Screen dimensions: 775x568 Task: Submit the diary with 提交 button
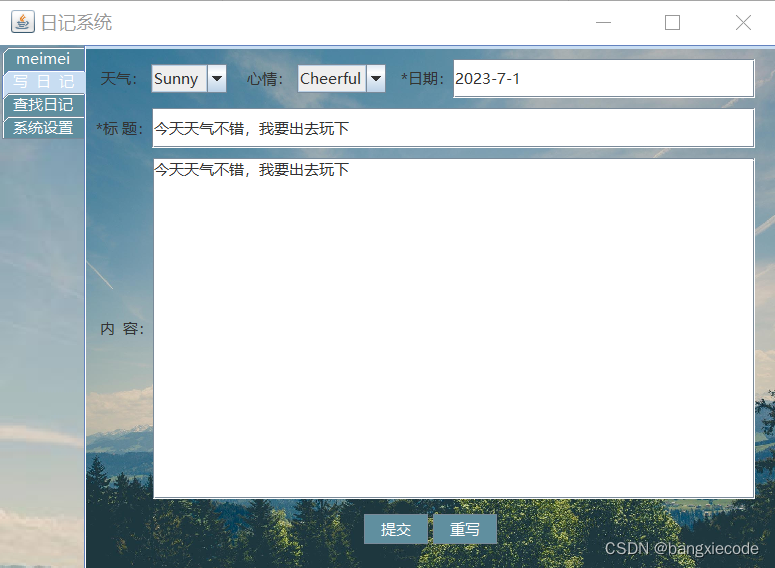pos(395,529)
